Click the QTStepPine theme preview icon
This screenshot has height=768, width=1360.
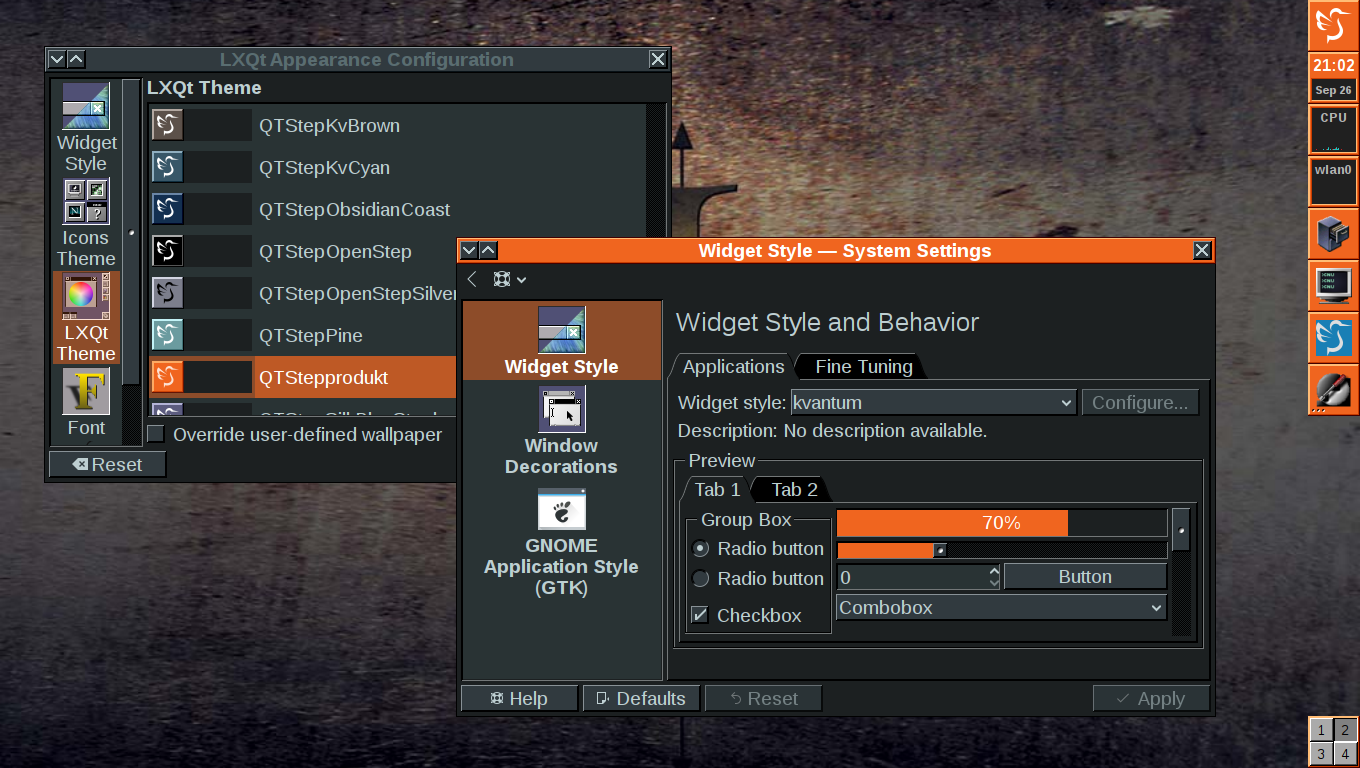click(x=167, y=335)
